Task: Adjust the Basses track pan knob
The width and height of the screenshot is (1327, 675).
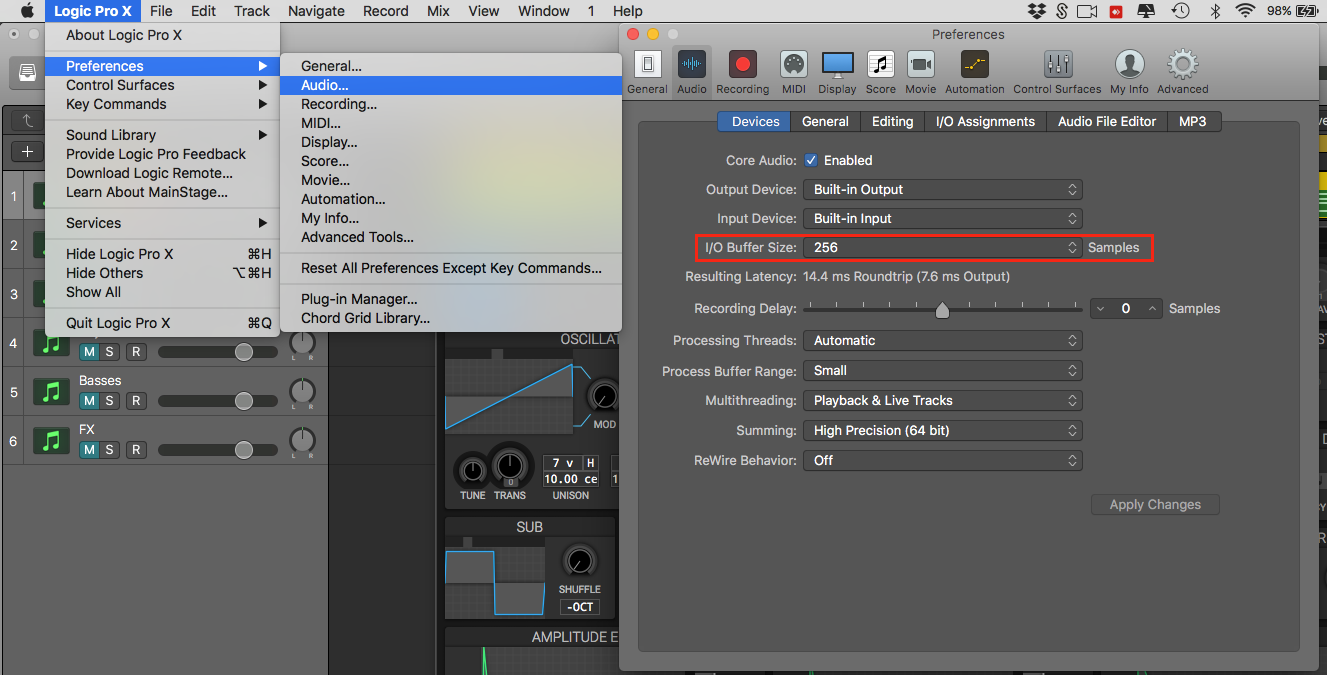Action: coord(302,392)
